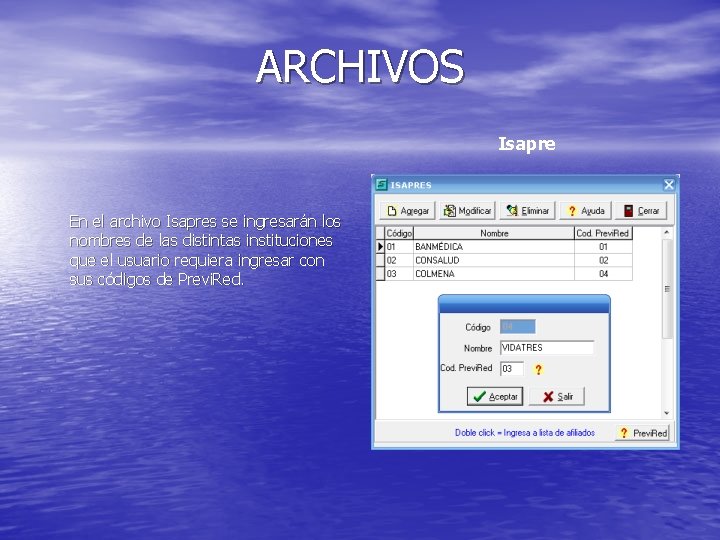Screen dimensions: 720x540
Task: Click the vertical scrollbar thumb
Action: [667, 289]
